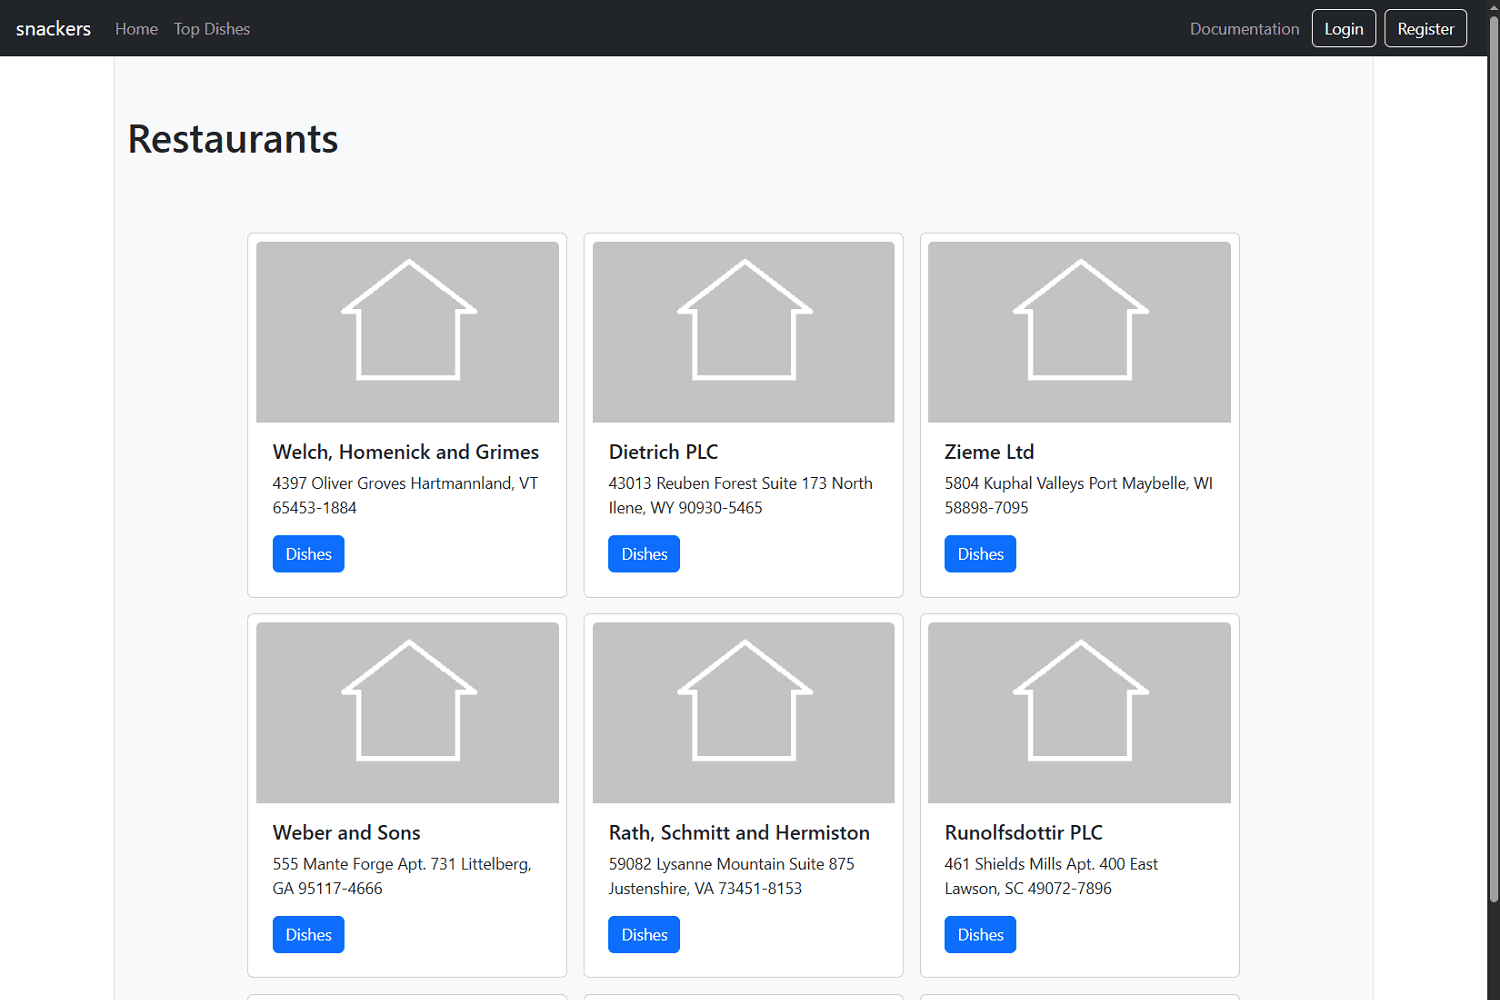Image resolution: width=1500 pixels, height=1000 pixels.
Task: Click house image of Dietrich PLC card
Action: [x=743, y=332]
